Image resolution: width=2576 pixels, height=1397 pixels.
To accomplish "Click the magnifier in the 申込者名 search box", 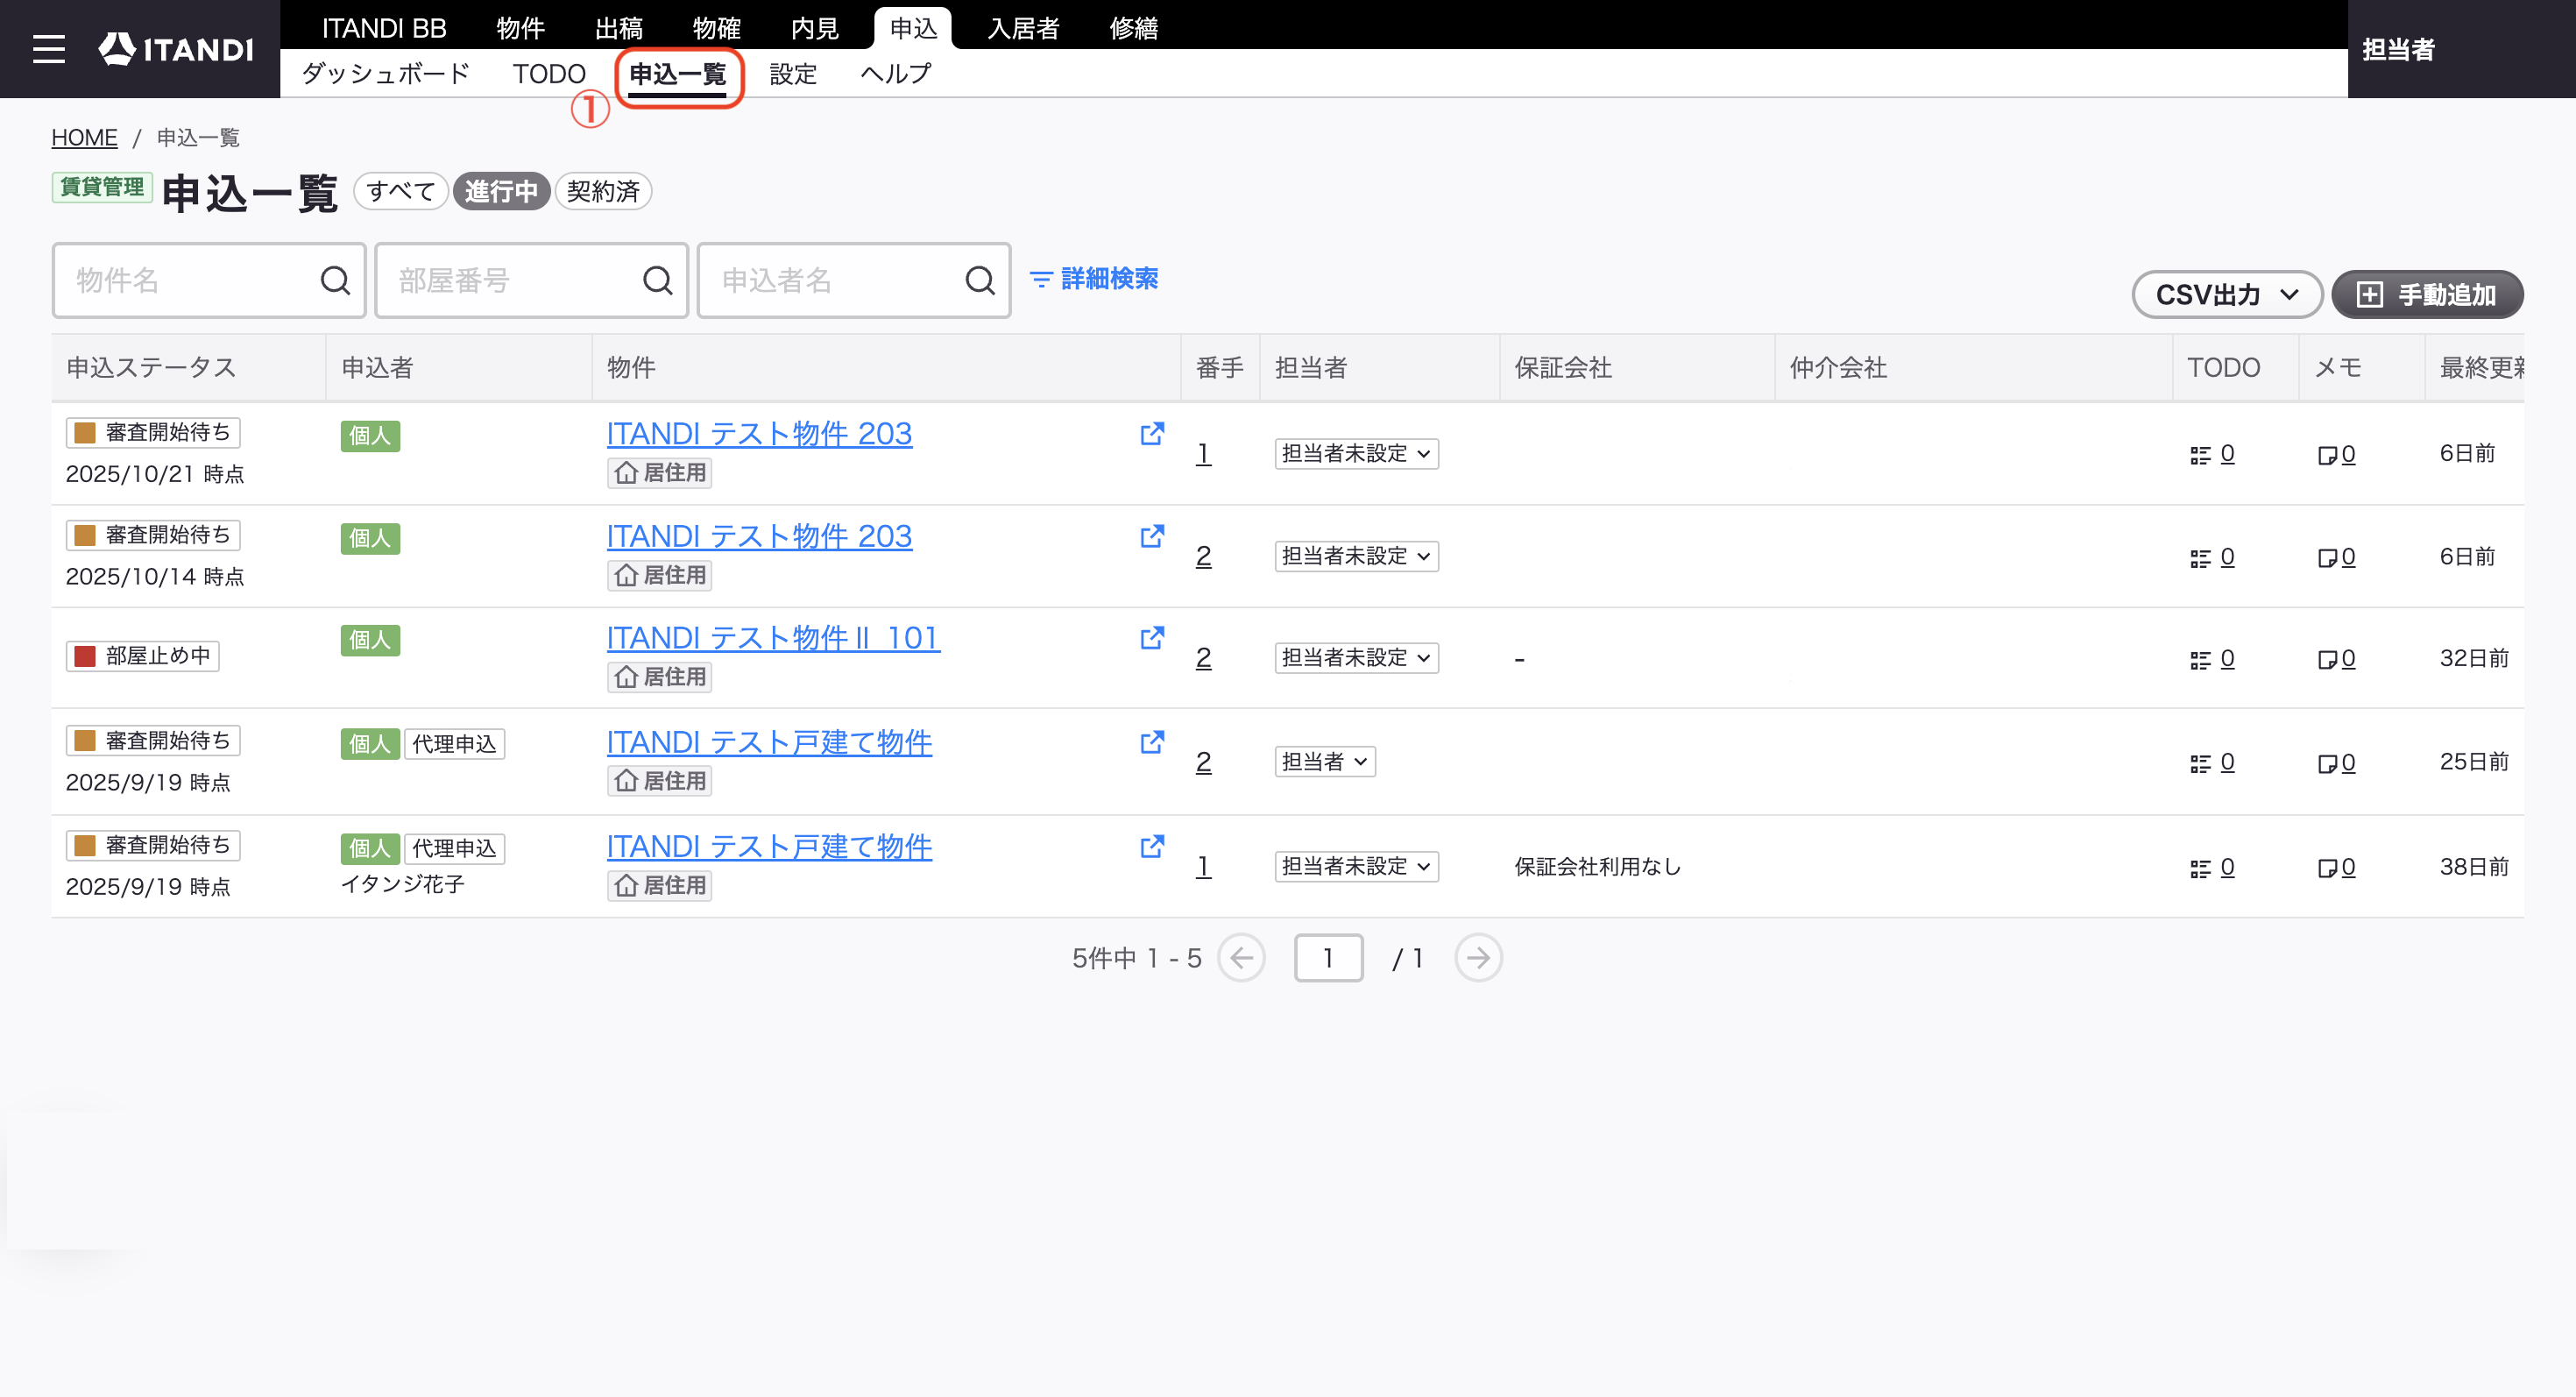I will 980,281.
